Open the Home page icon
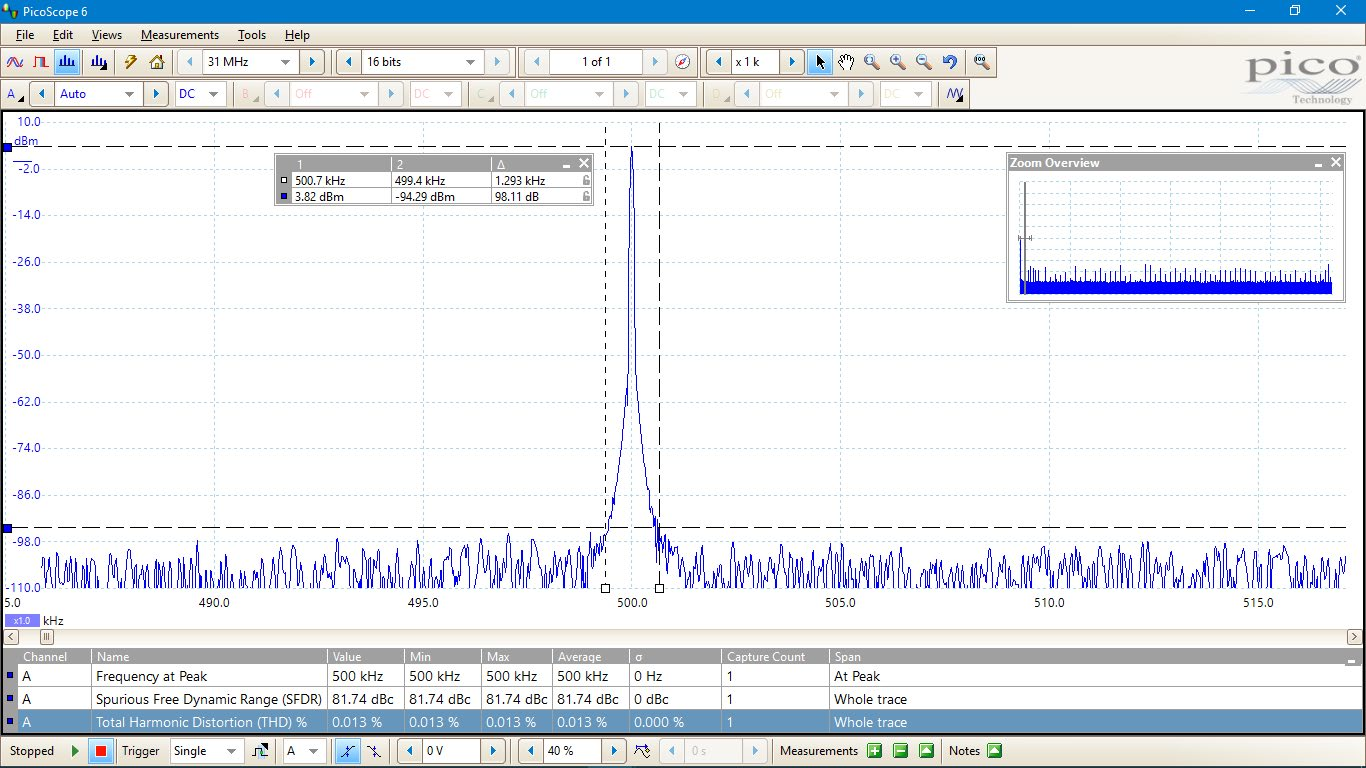 pyautogui.click(x=157, y=62)
